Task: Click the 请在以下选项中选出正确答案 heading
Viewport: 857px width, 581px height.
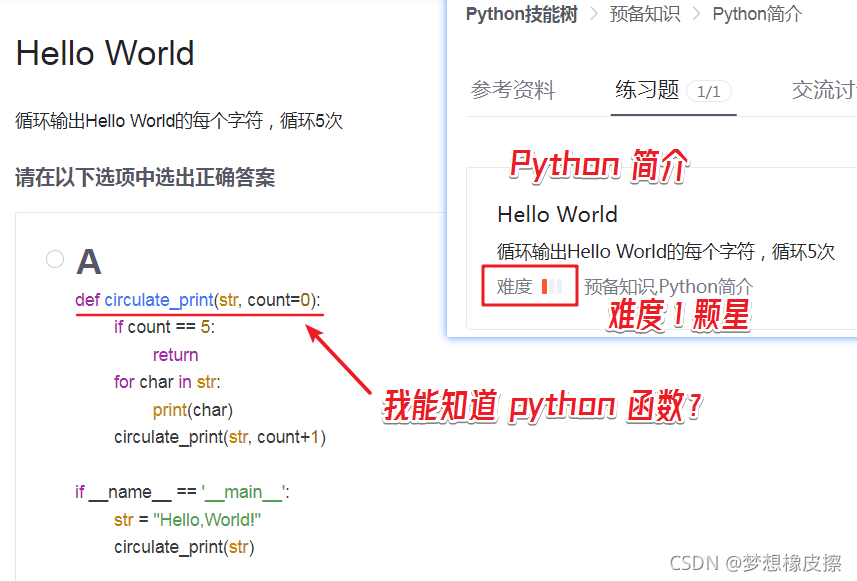Action: 145,178
